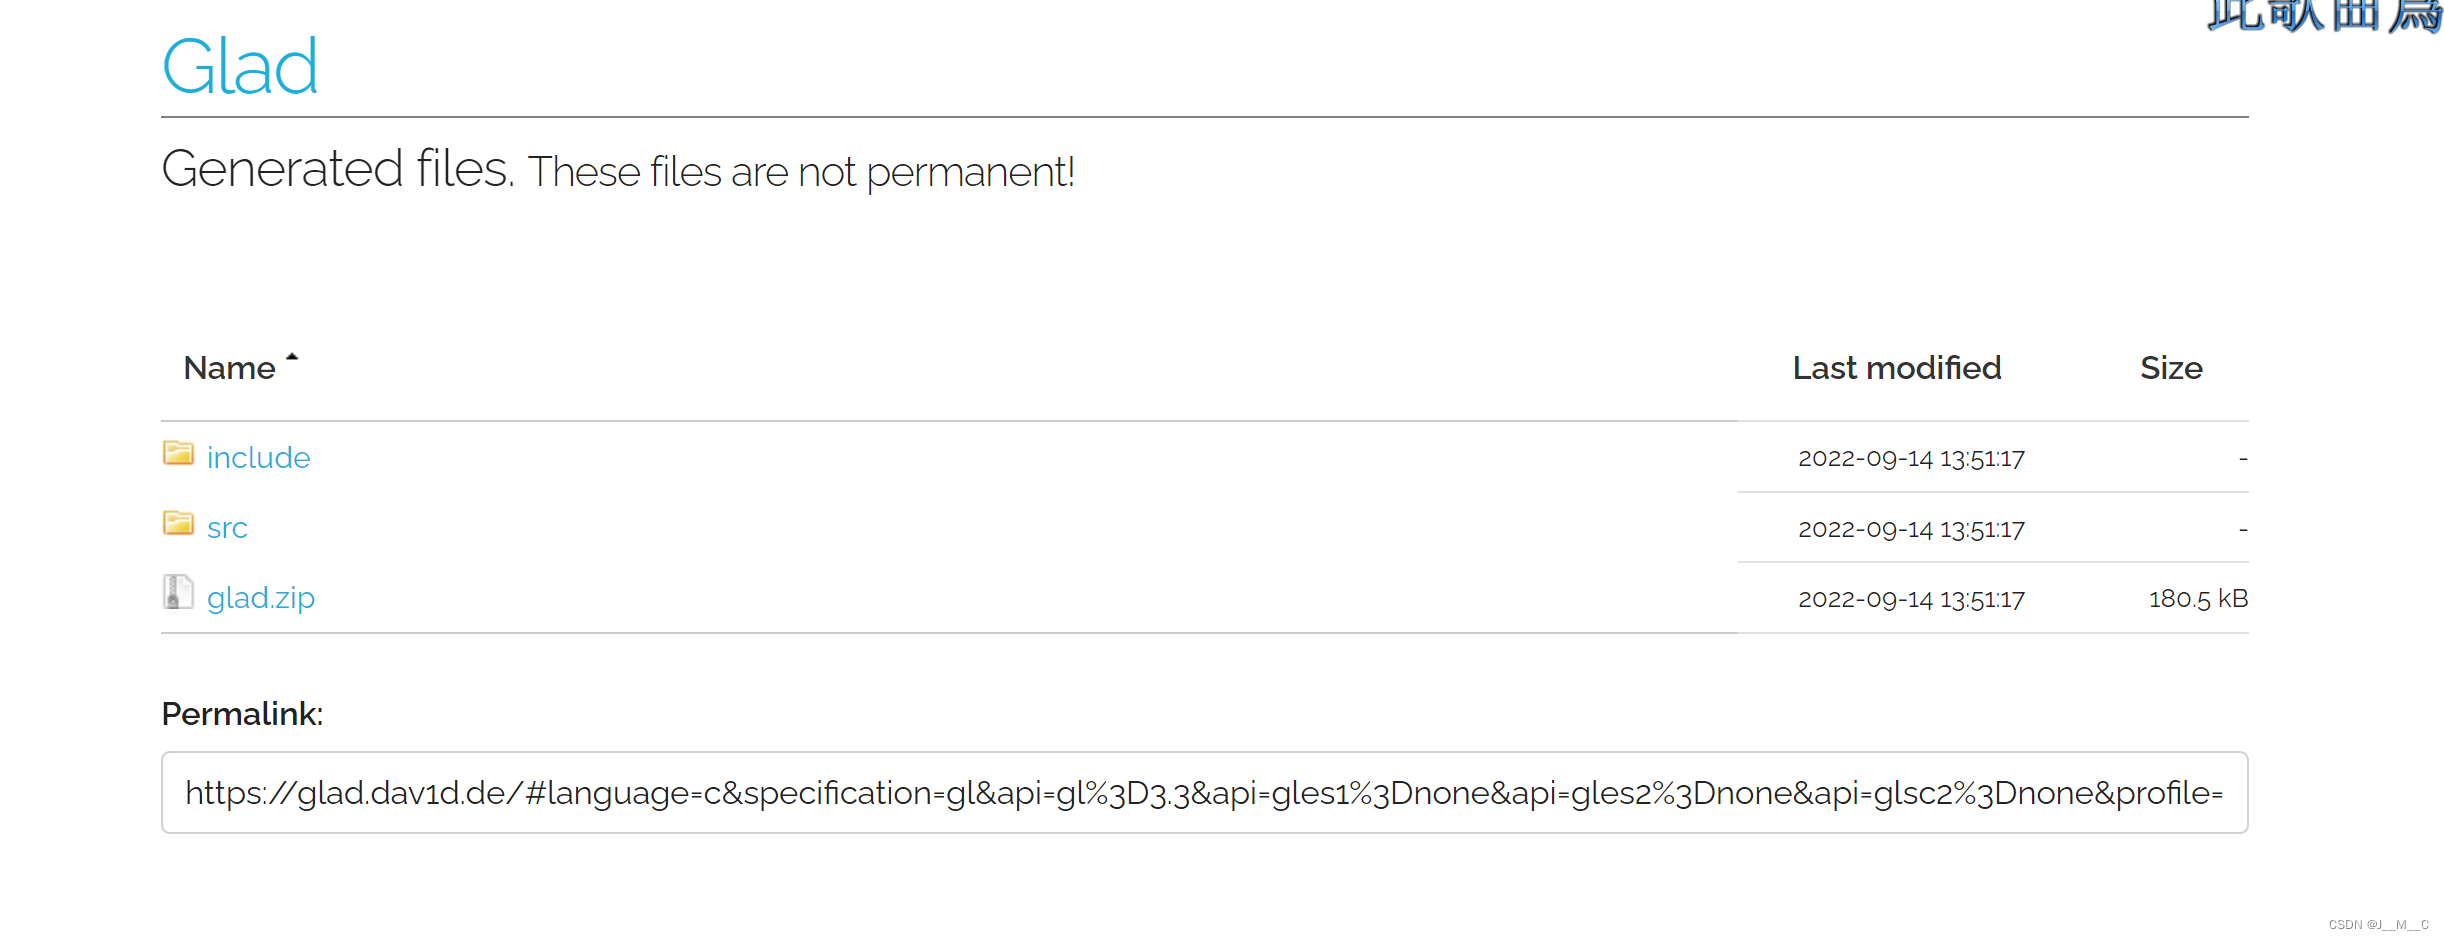This screenshot has height=940, width=2444.
Task: Click the include row modified date
Action: (x=1911, y=458)
